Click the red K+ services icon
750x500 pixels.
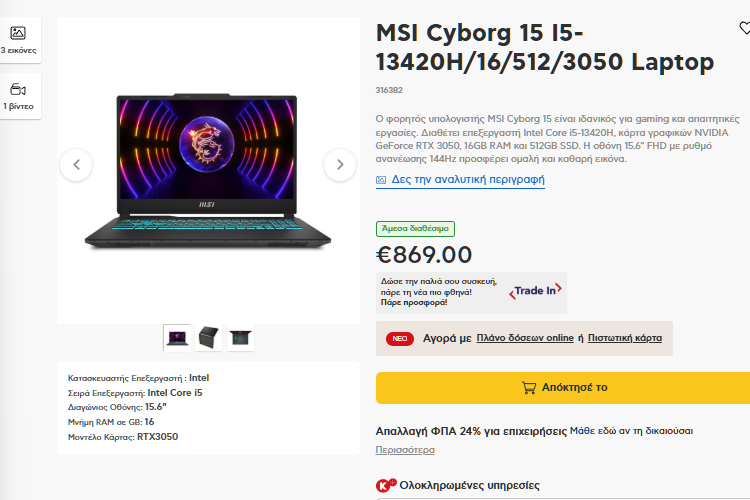click(385, 486)
